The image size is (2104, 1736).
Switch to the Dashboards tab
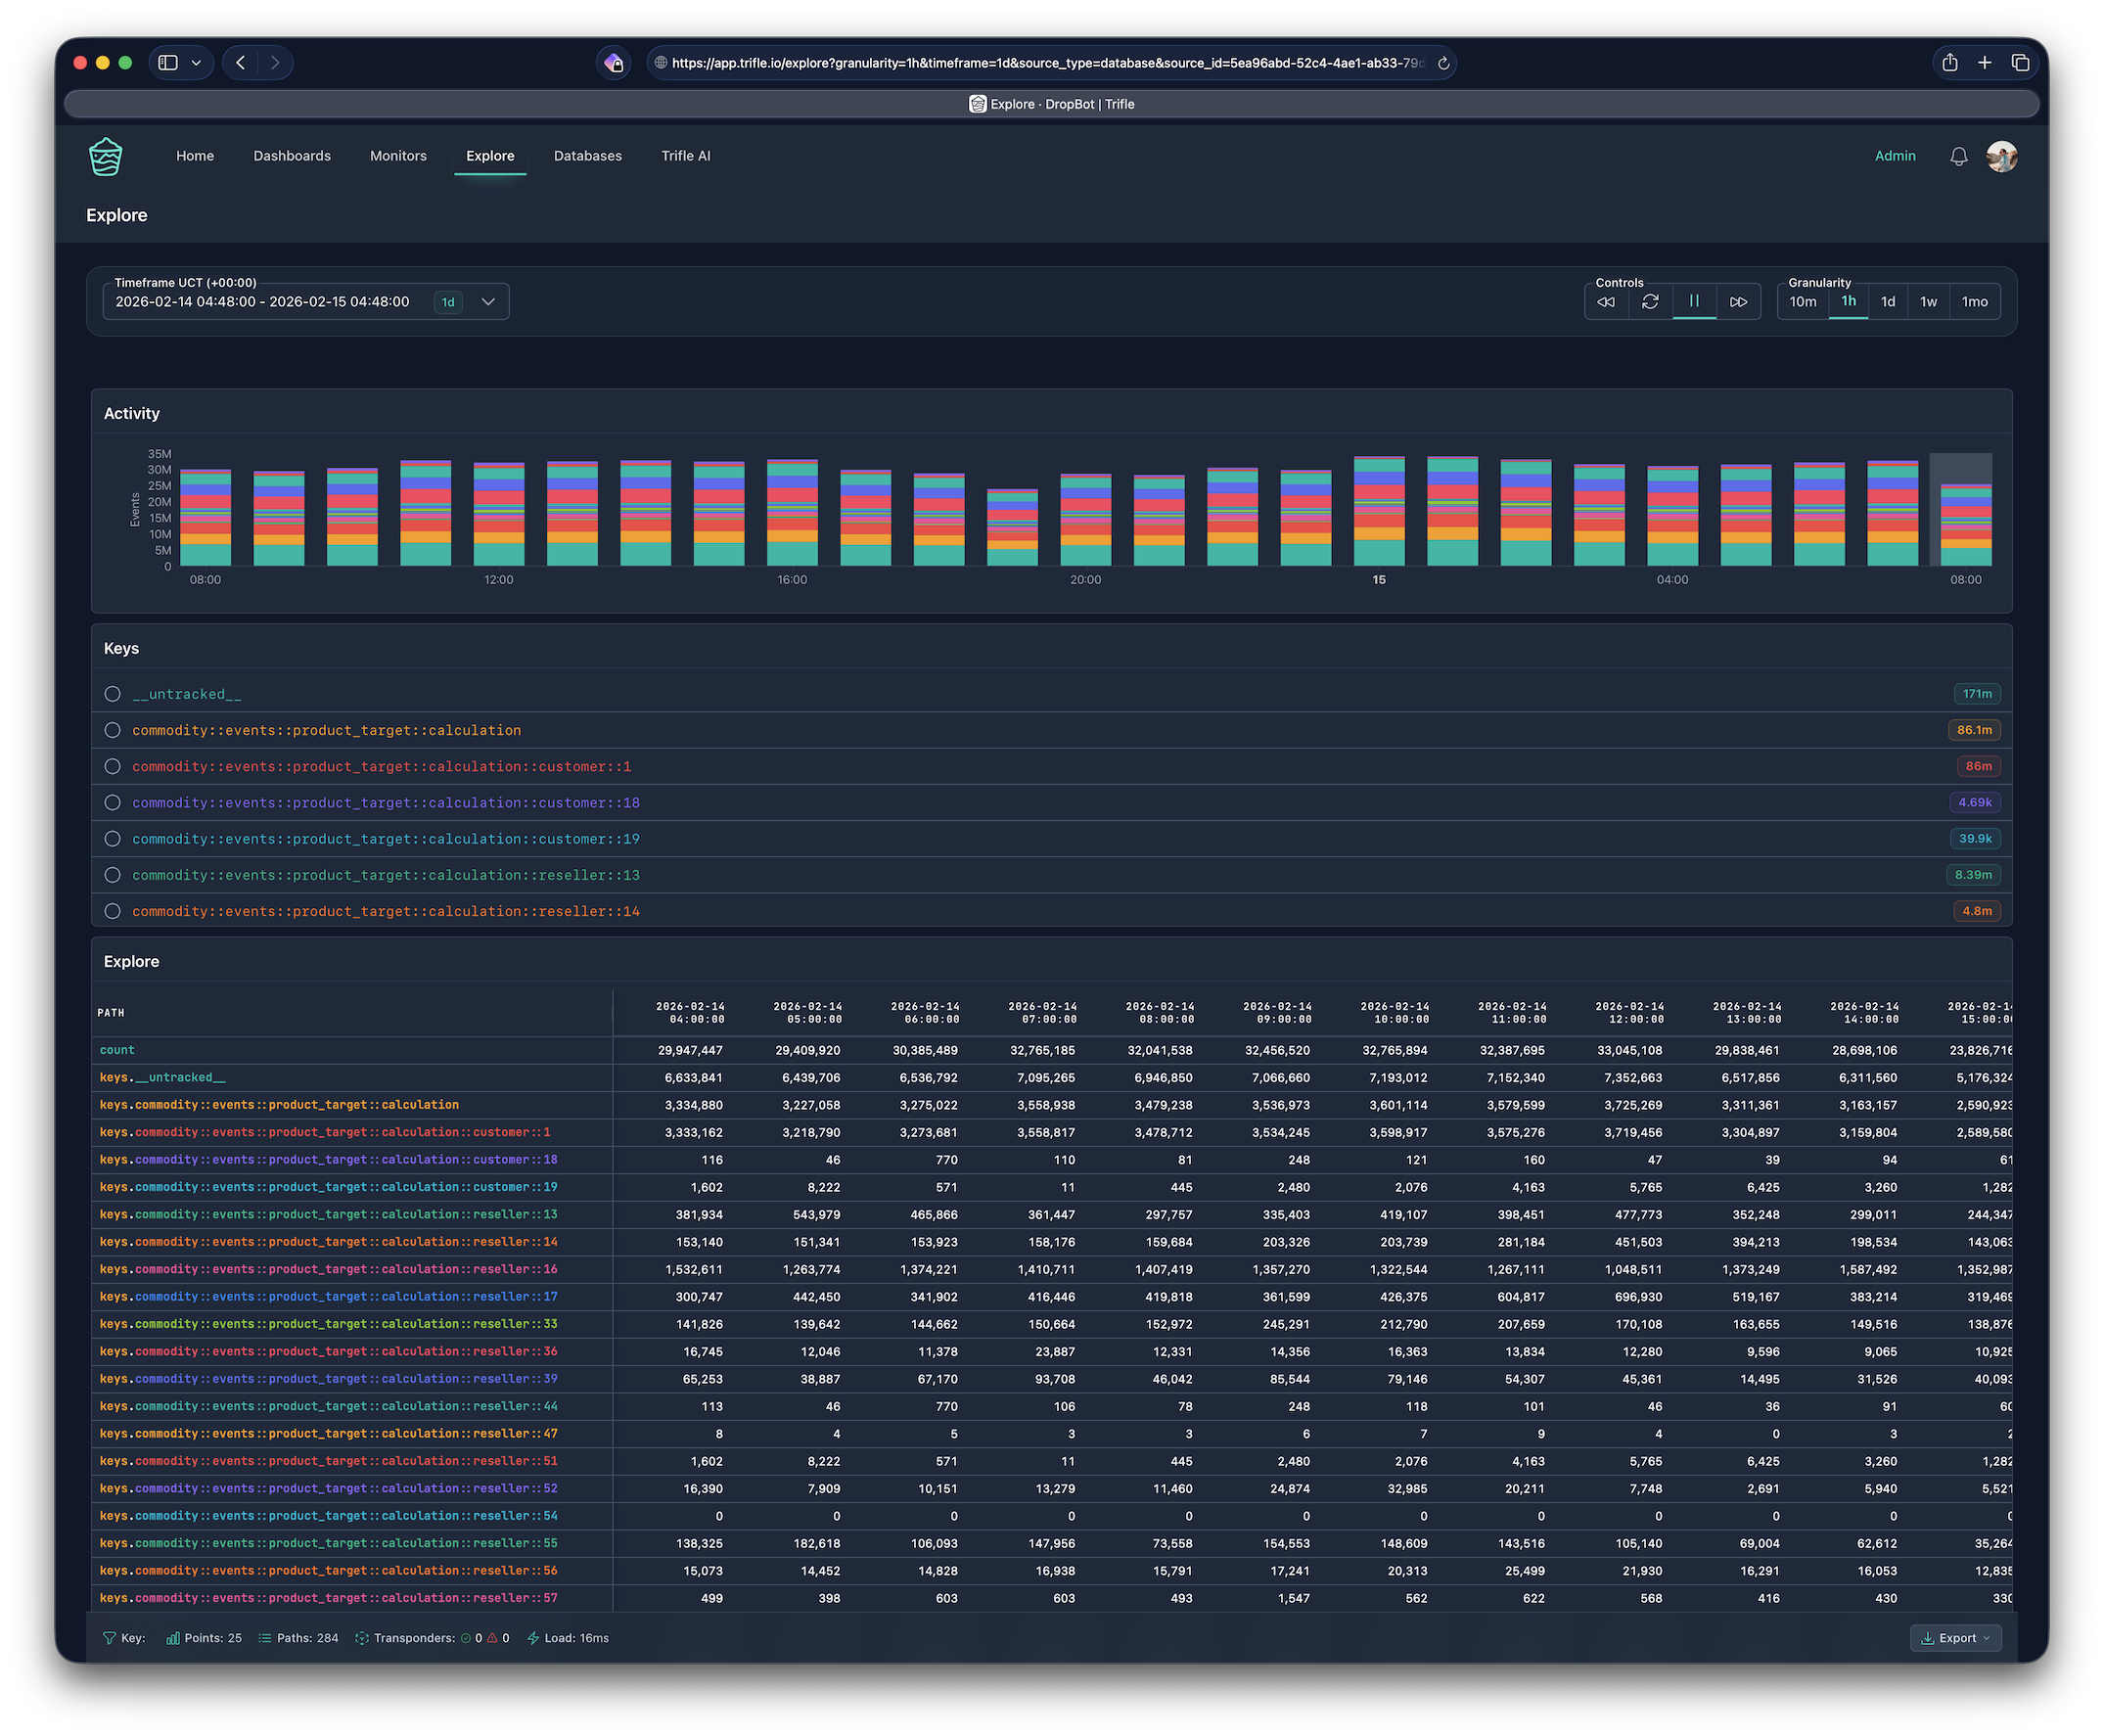pos(292,156)
